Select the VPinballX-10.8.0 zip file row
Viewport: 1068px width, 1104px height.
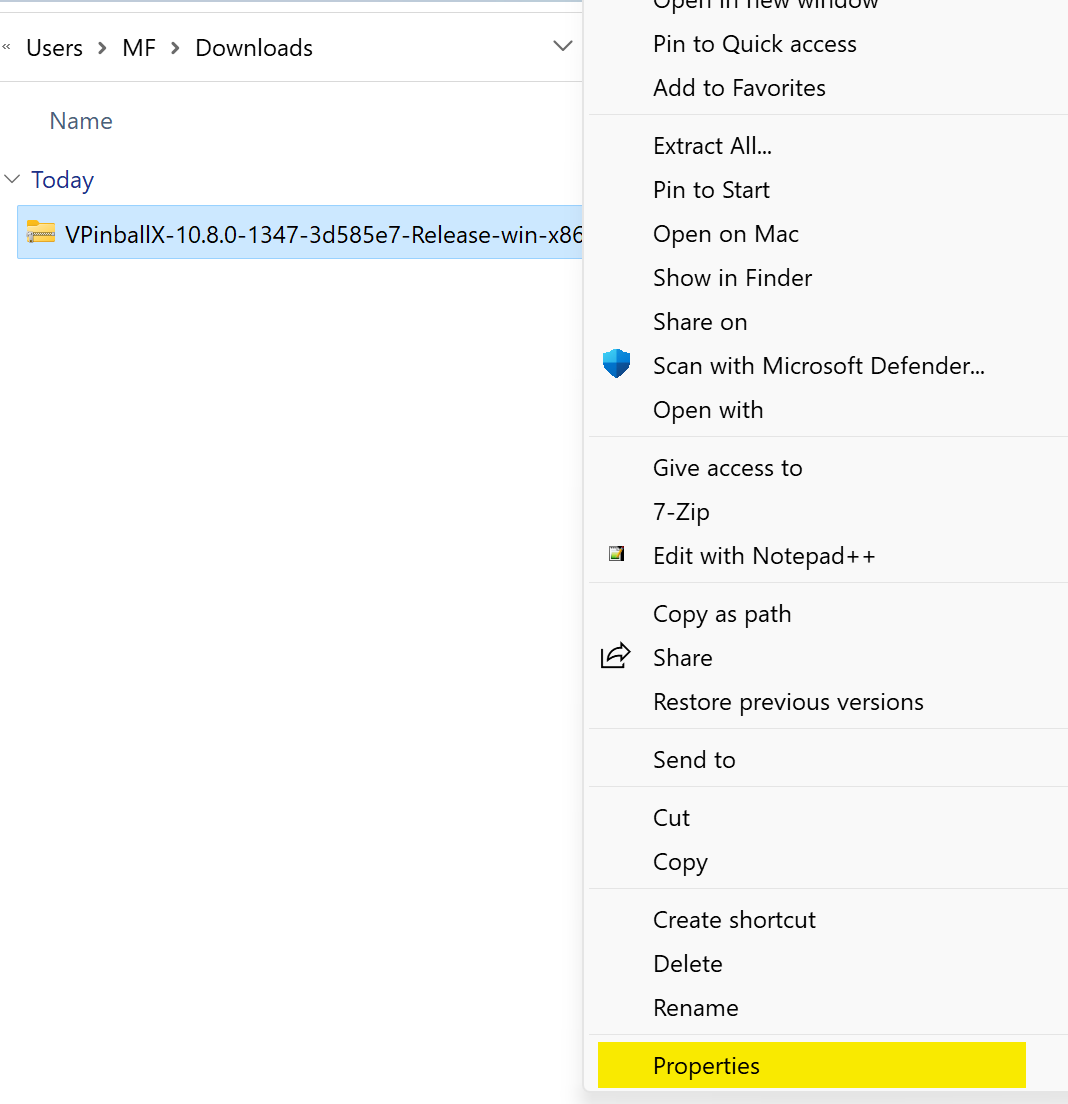[x=300, y=231]
